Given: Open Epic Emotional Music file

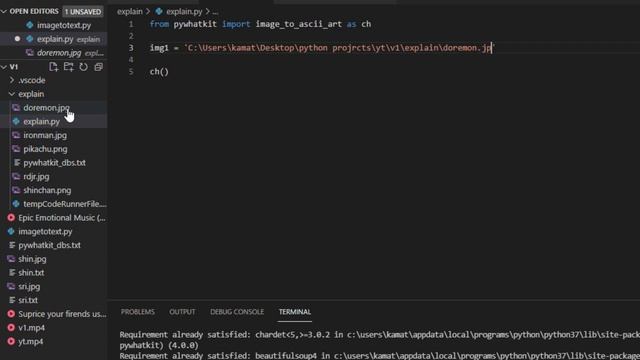Looking at the screenshot, I should coord(62,218).
